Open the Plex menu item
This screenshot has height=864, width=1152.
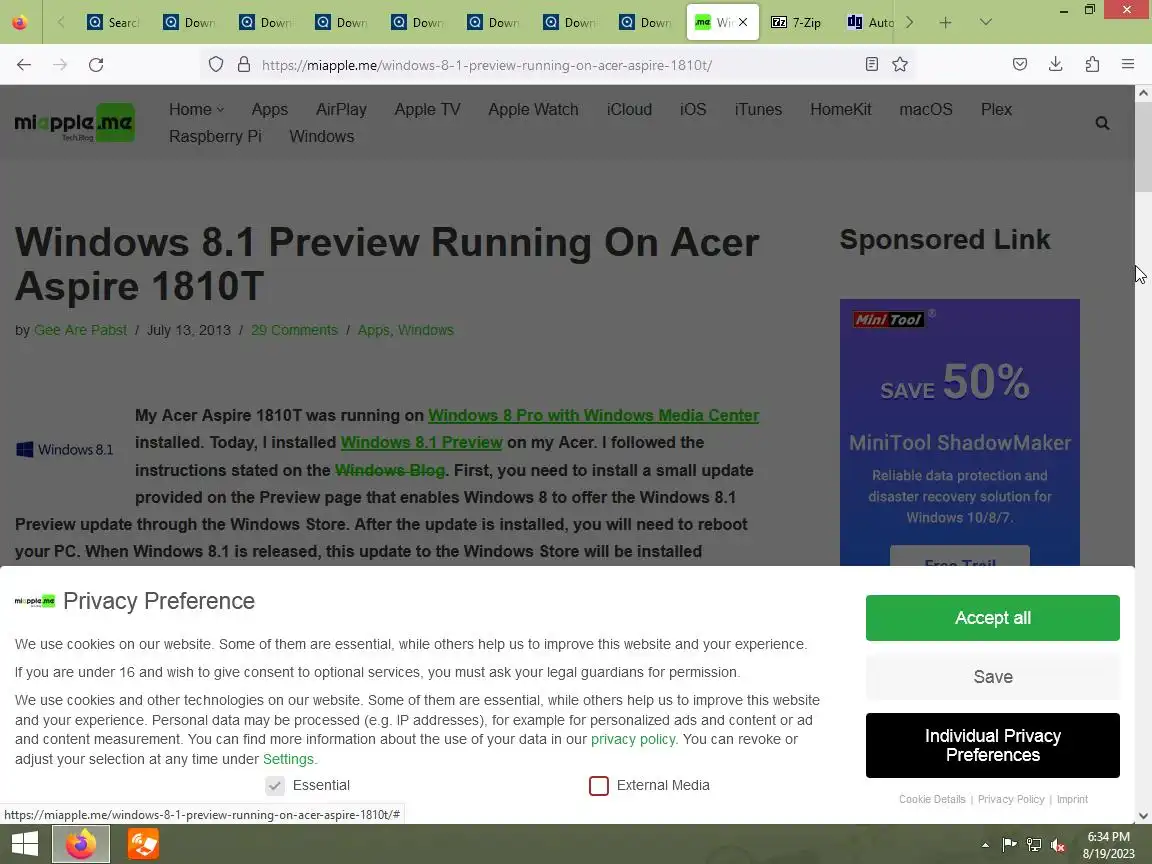996,109
